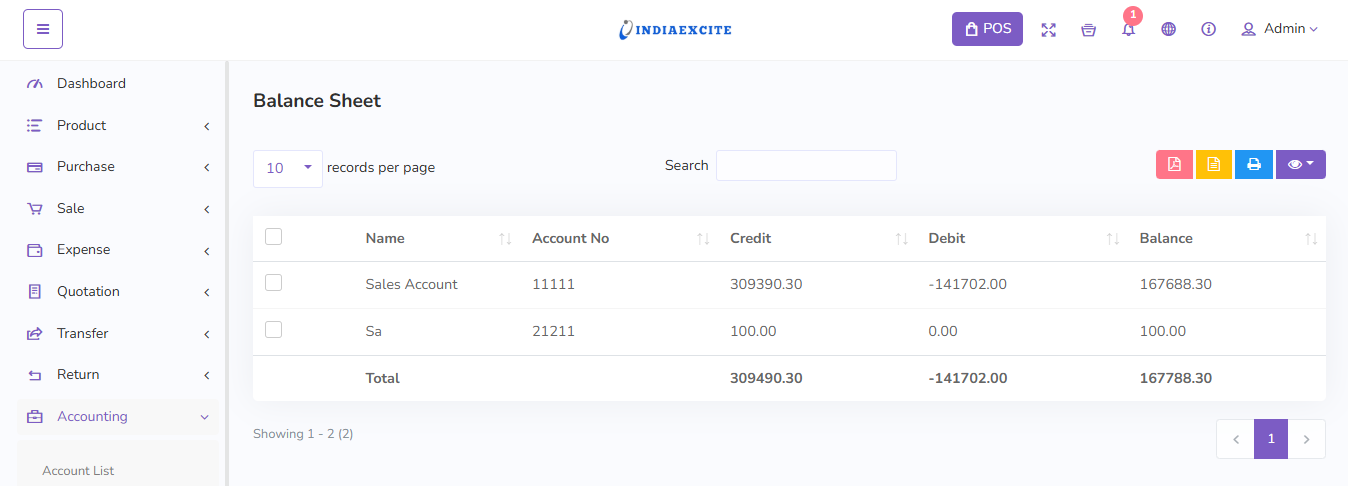Check the Sales Account row checkbox
This screenshot has height=486, width=1348.
click(x=273, y=283)
